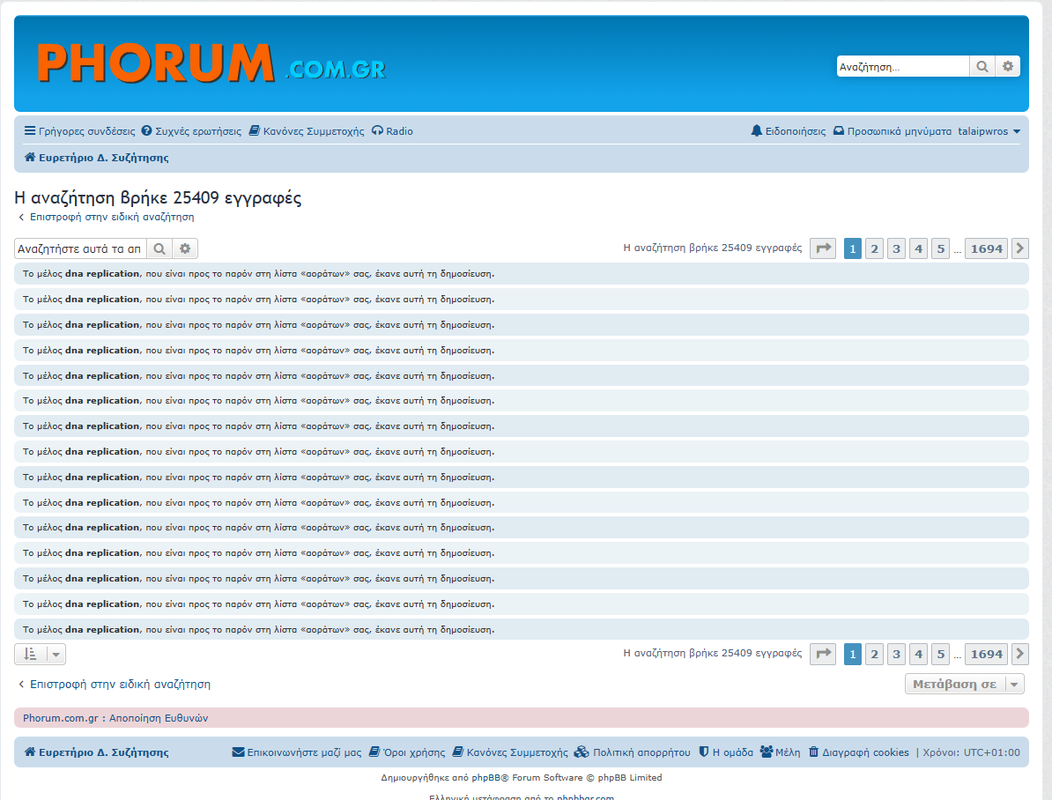
Task: Go to page 4 in bottom pagination
Action: click(x=918, y=654)
